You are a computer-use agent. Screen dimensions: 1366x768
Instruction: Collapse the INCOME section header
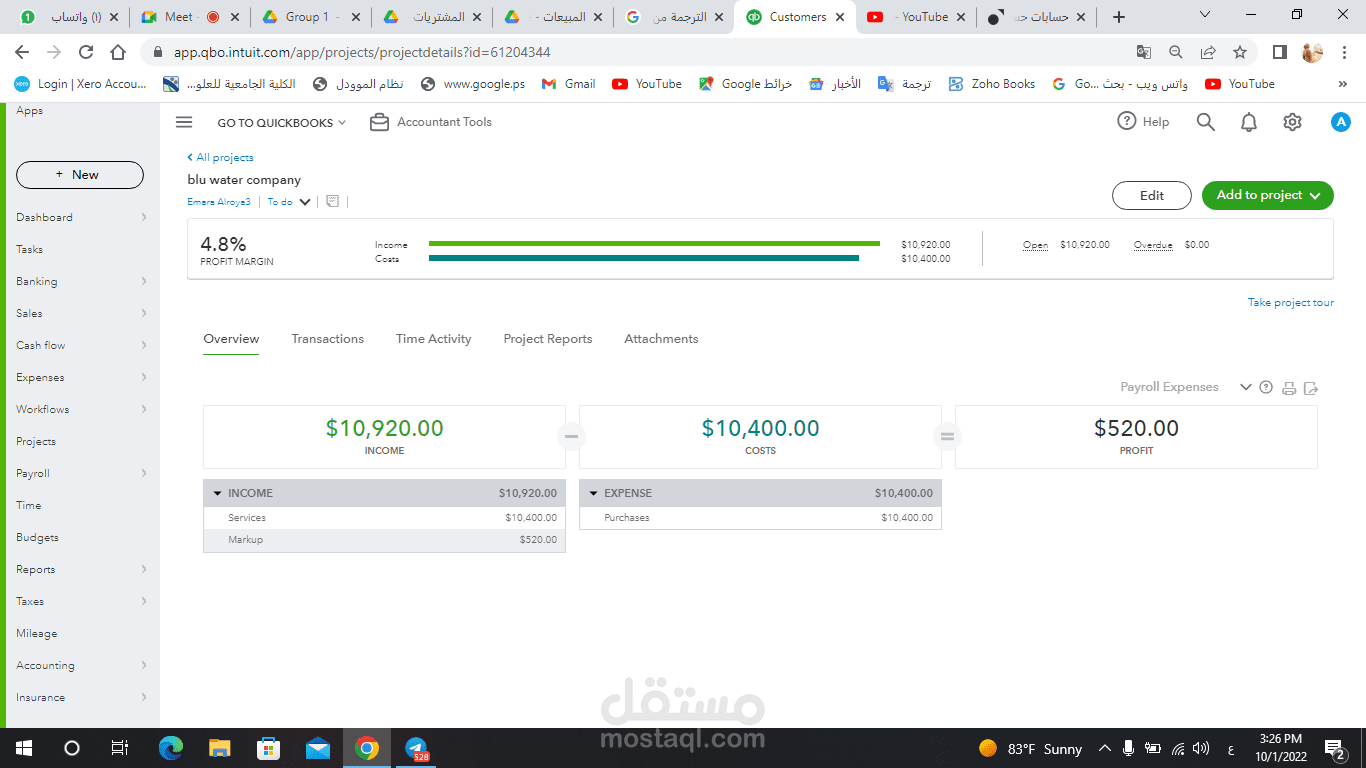(x=217, y=493)
